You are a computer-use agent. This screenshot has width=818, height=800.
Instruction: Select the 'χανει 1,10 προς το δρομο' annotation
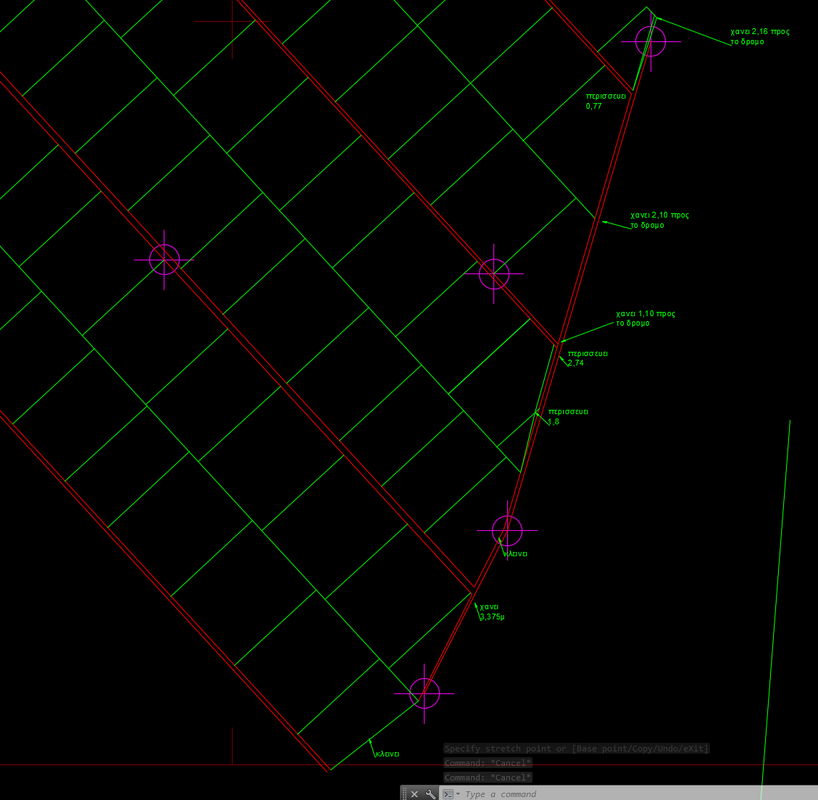(645, 318)
